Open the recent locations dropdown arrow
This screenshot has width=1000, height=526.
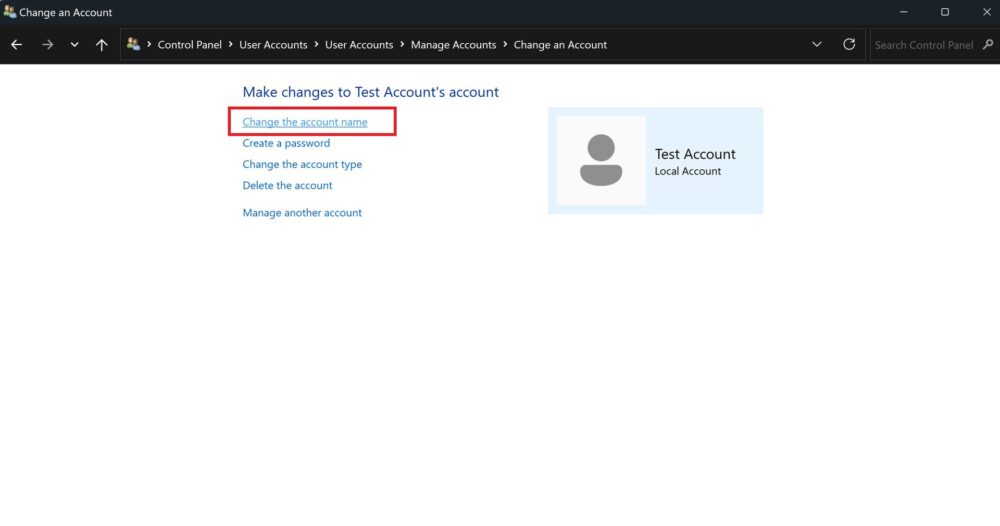pos(74,45)
